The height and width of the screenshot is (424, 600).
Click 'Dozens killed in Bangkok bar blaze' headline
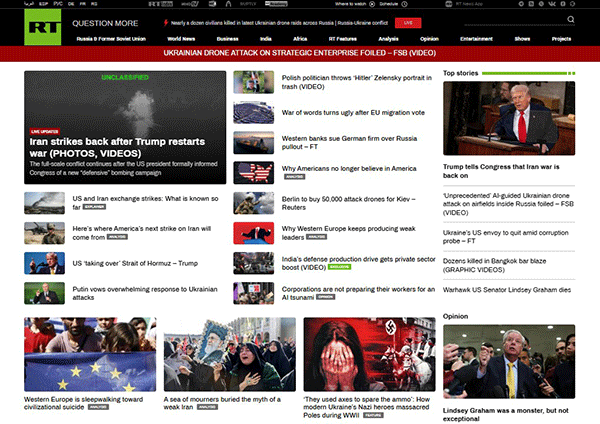(x=494, y=265)
